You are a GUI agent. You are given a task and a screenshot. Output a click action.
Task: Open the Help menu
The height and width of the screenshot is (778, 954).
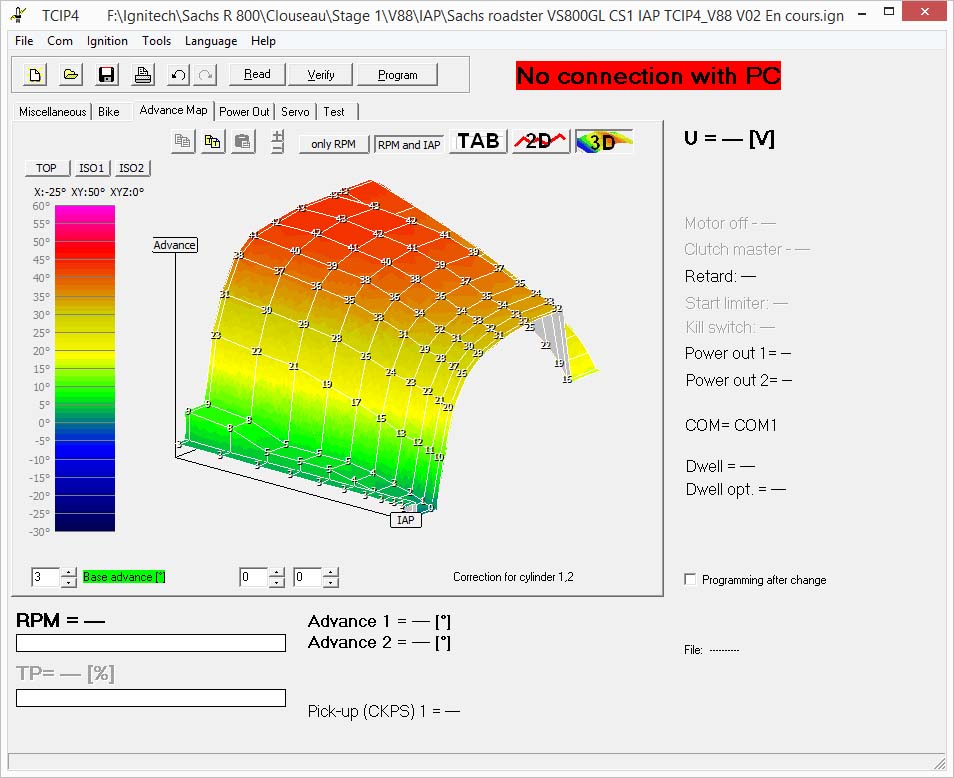263,41
